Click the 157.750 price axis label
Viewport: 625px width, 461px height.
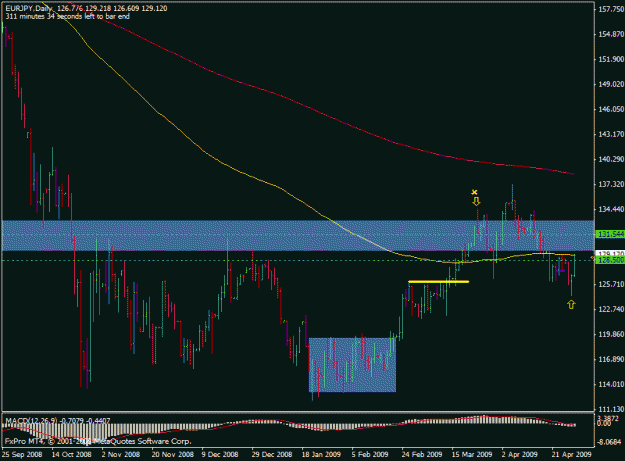[x=611, y=10]
